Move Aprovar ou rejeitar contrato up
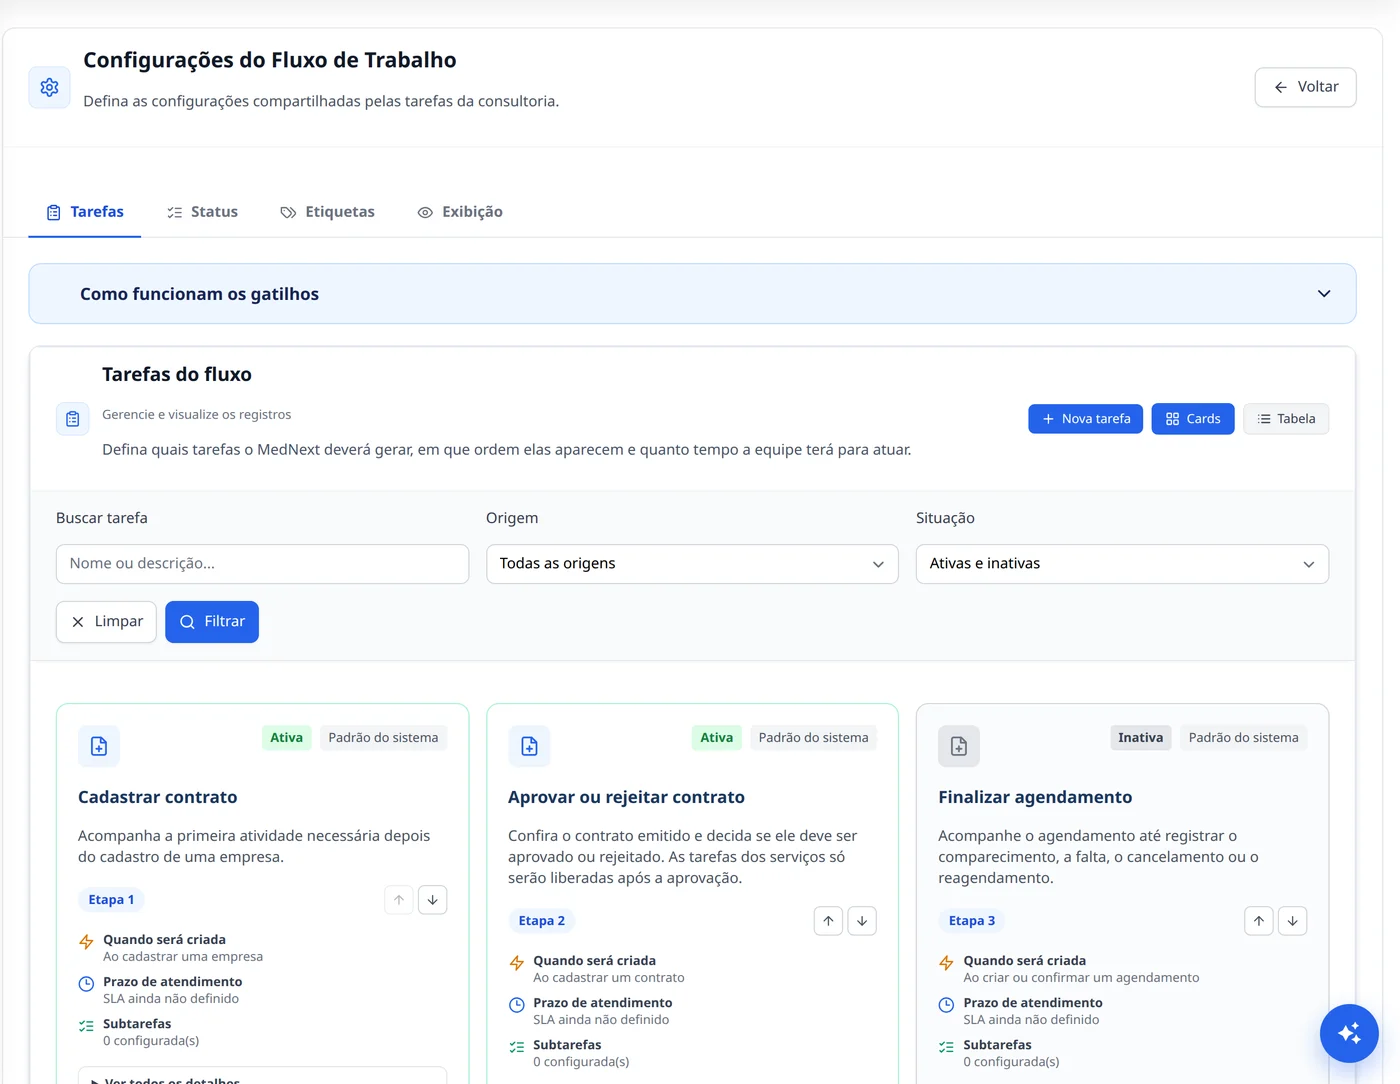 (828, 921)
